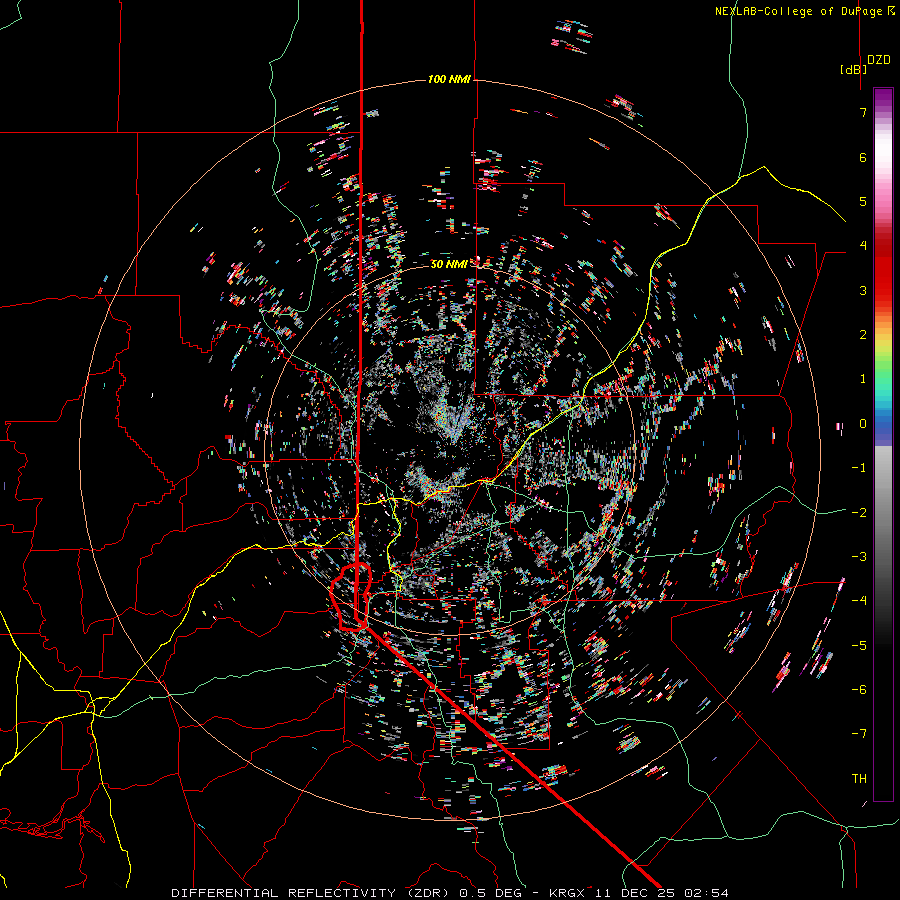This screenshot has height=900, width=900.
Task: Click the -6 value on the color scale
Action: [859, 690]
